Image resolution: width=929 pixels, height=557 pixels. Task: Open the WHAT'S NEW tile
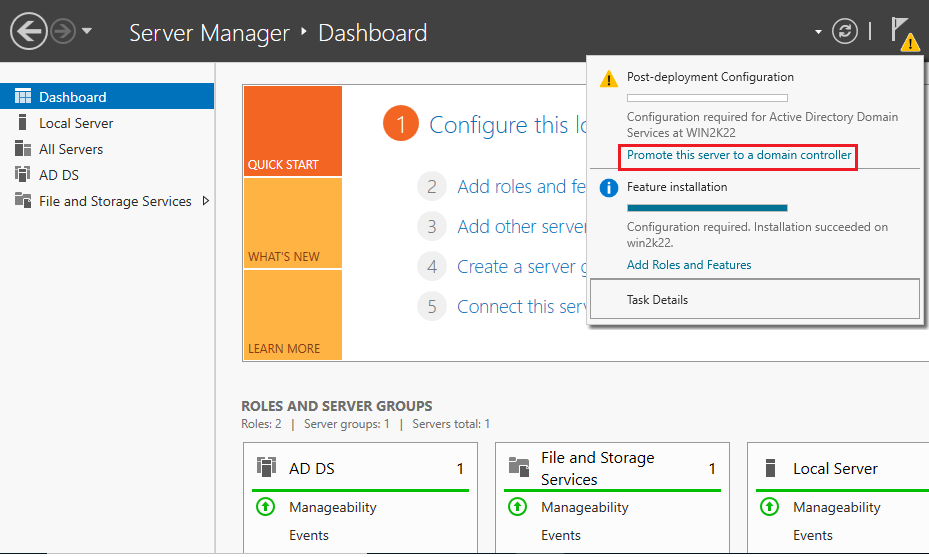(x=293, y=223)
